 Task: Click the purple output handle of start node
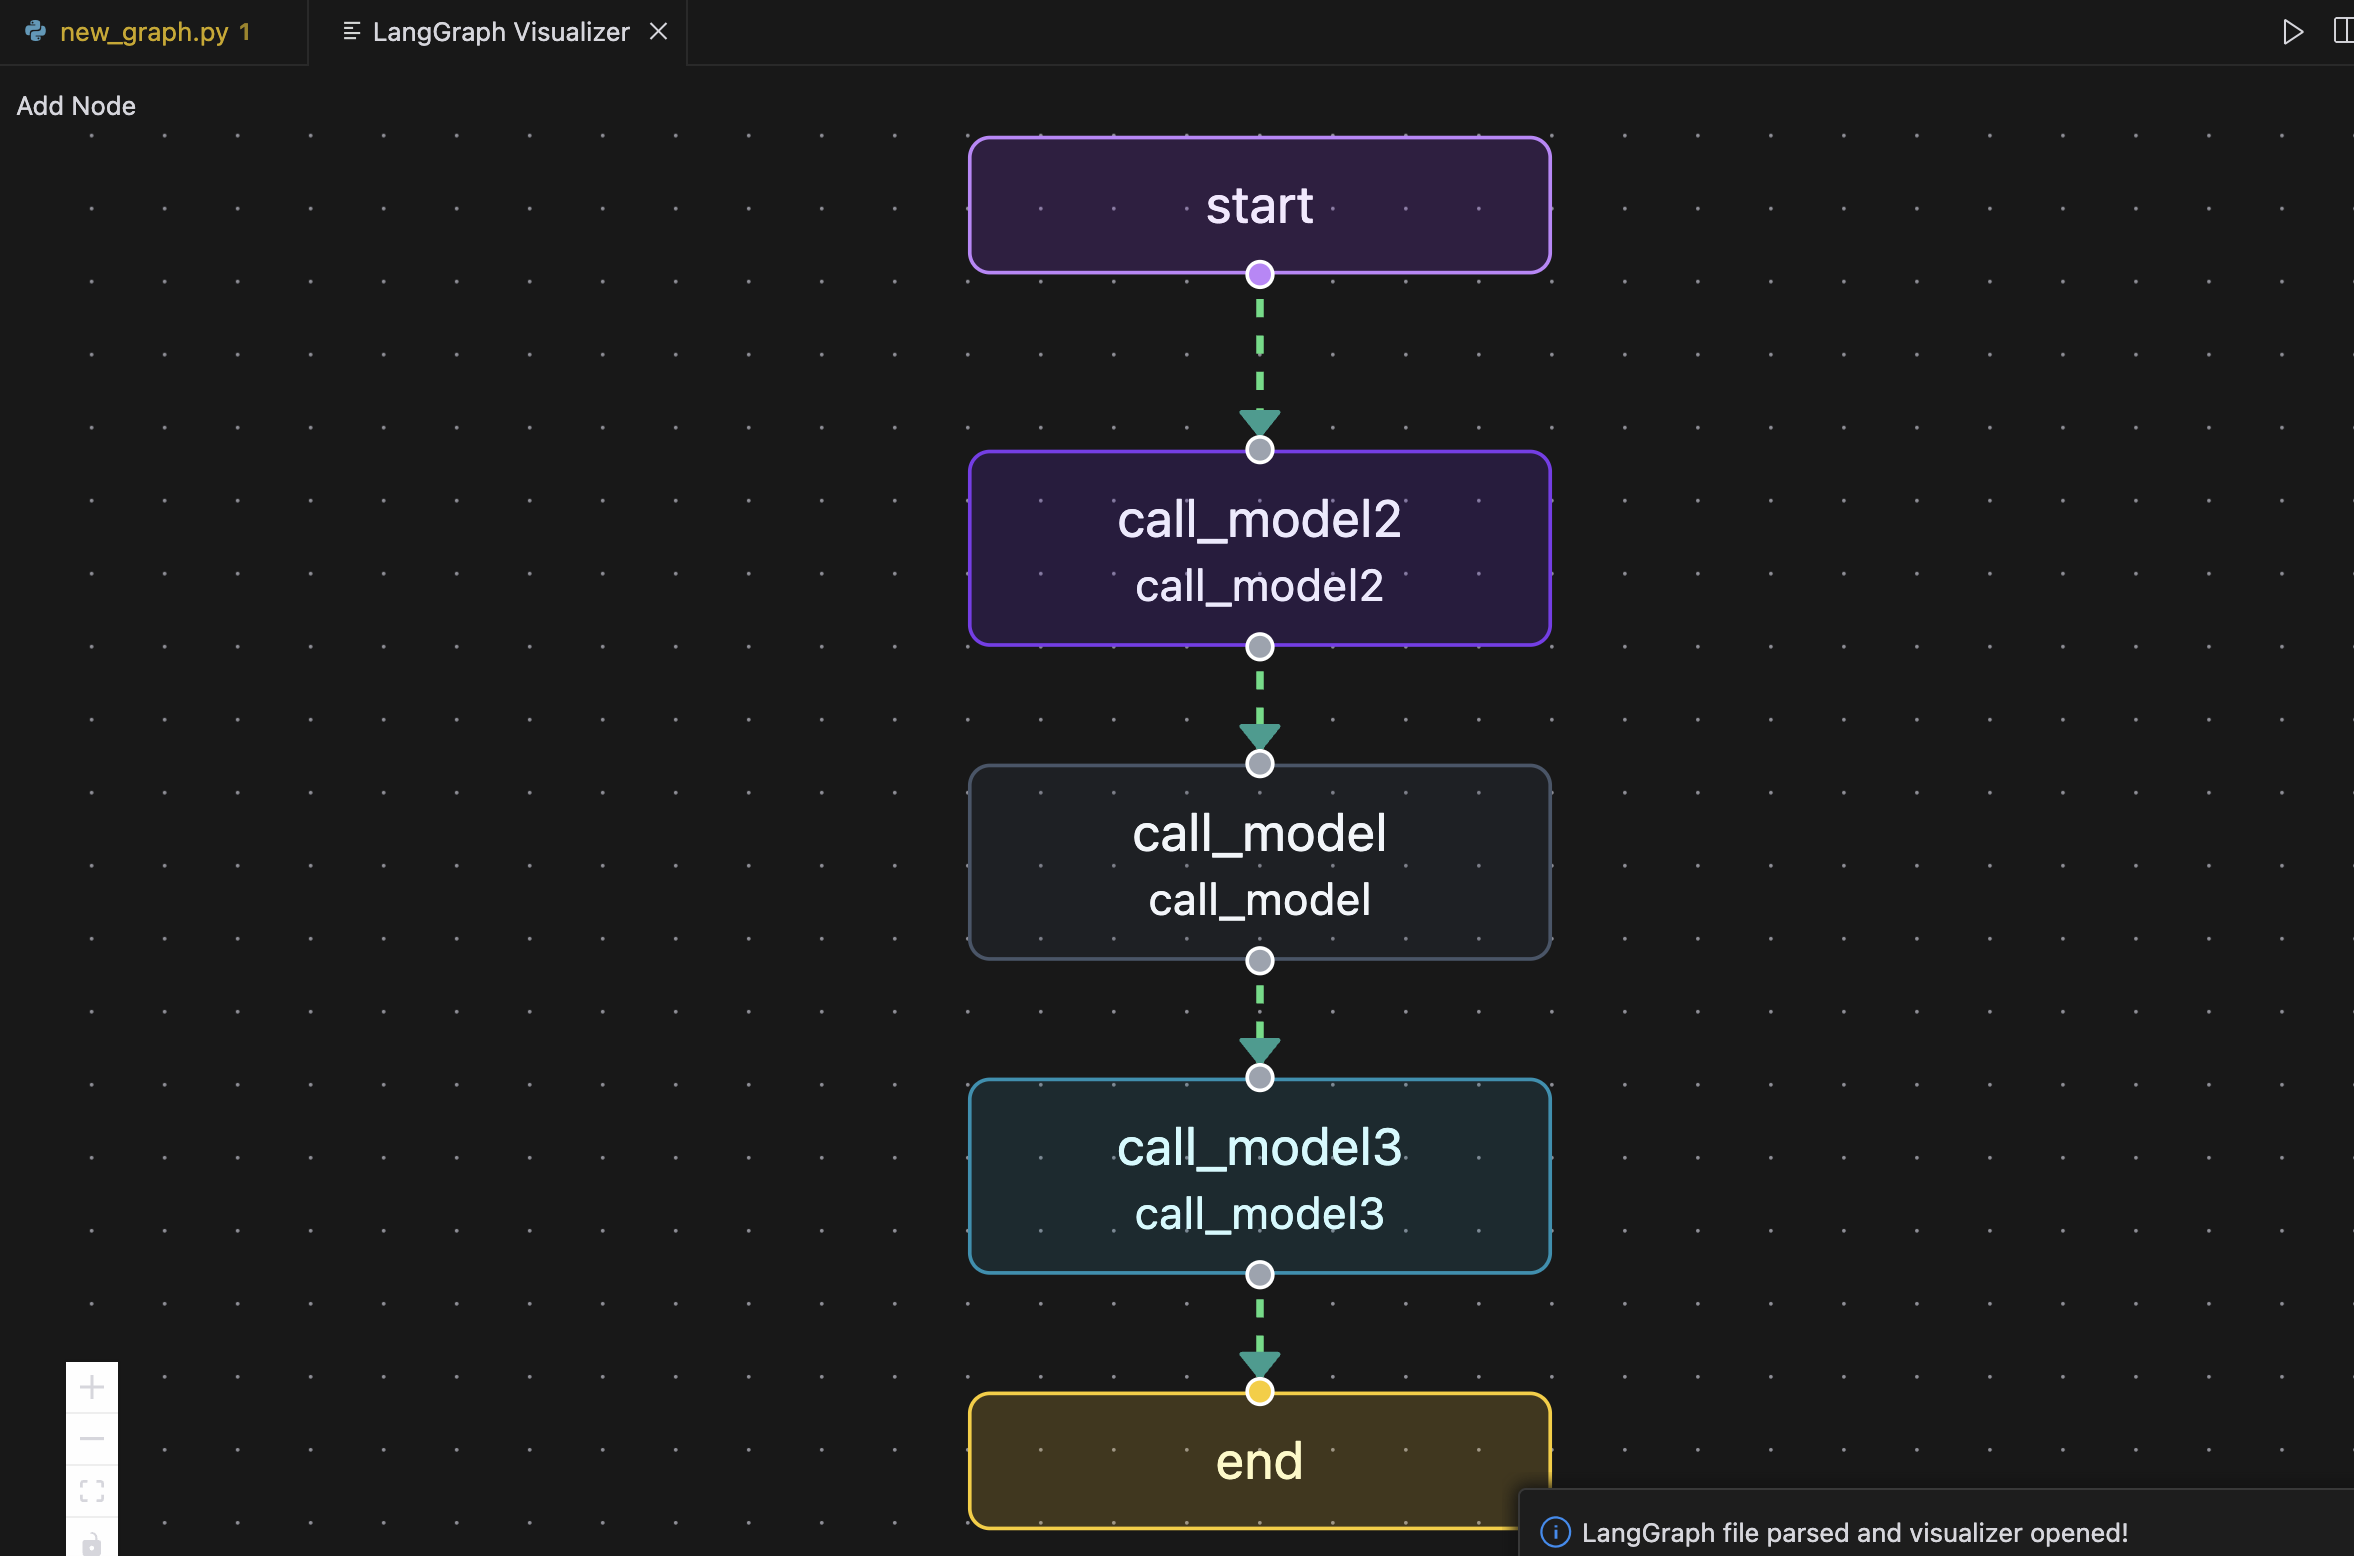(1260, 274)
